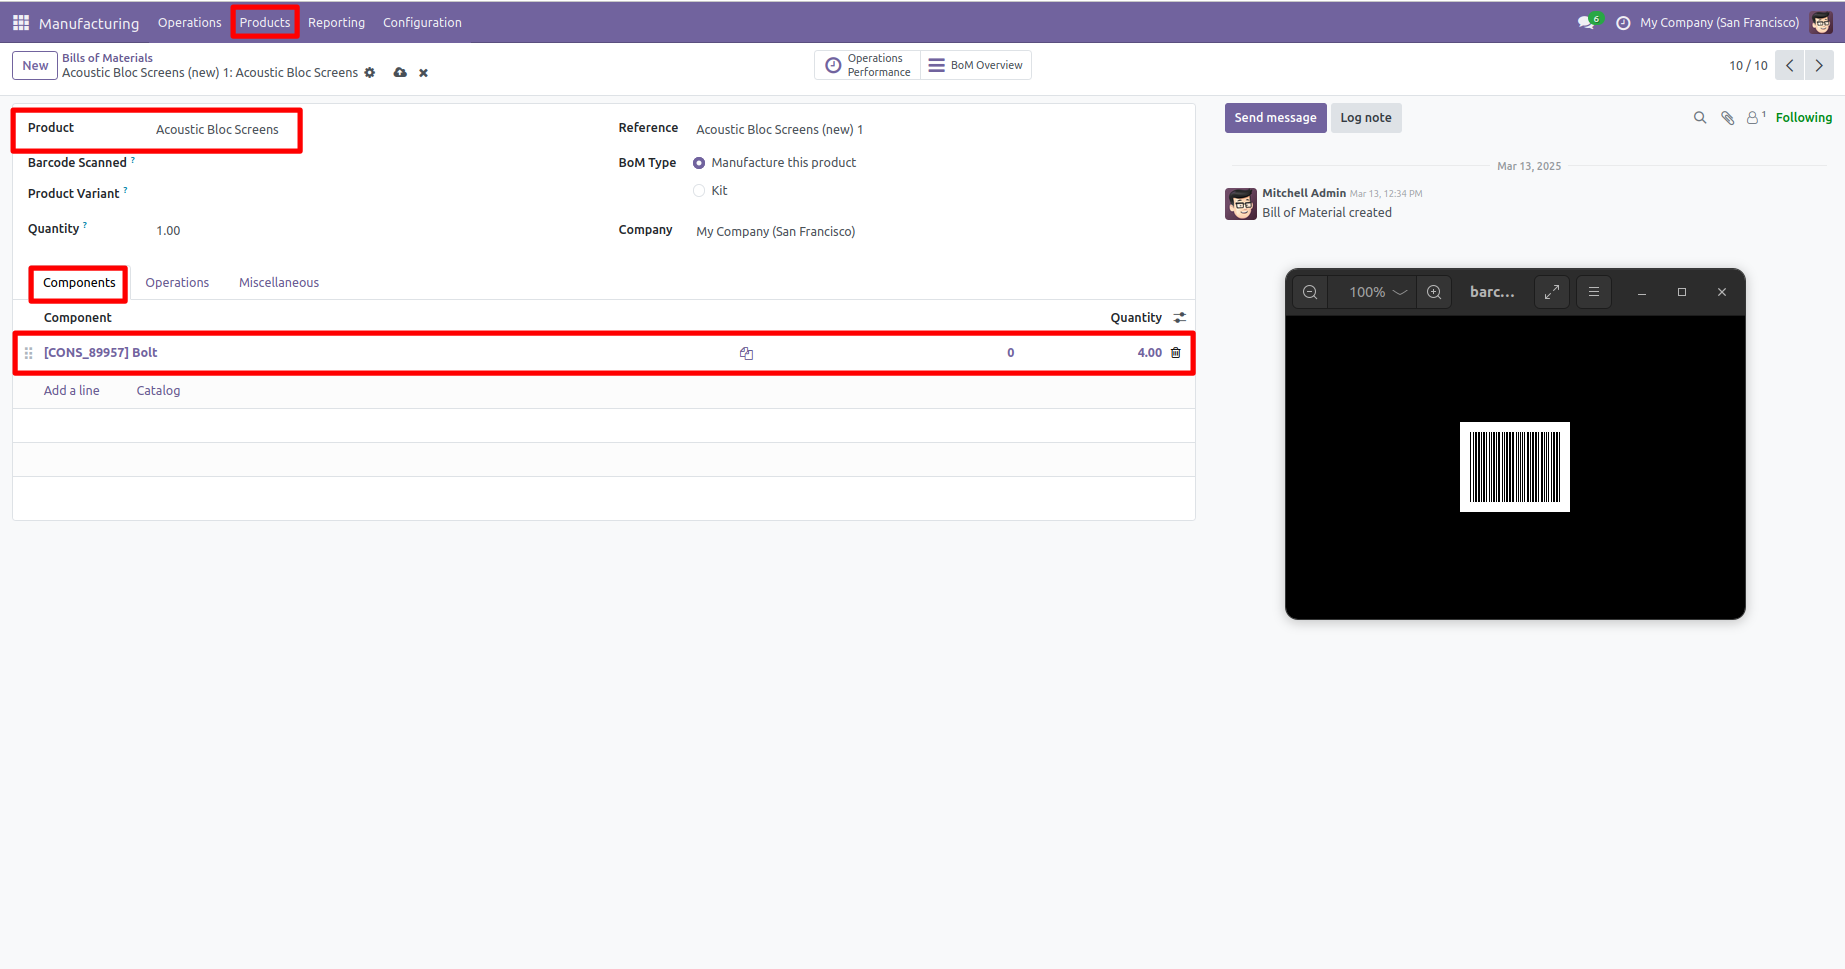Go to next record arrow
Screen dimensions: 1845x969
[x=1819, y=65]
